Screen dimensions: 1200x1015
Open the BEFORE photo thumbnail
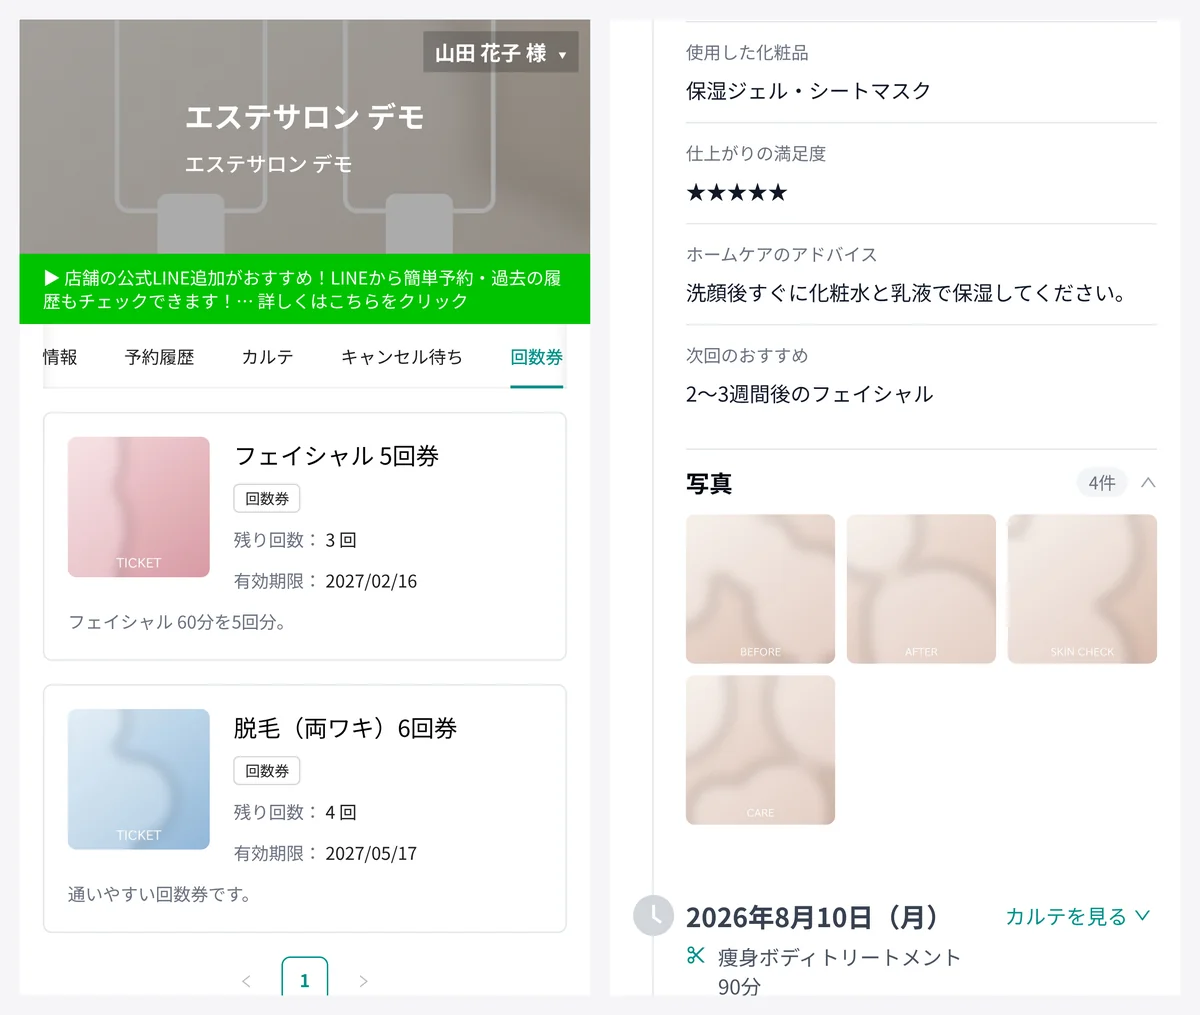760,589
